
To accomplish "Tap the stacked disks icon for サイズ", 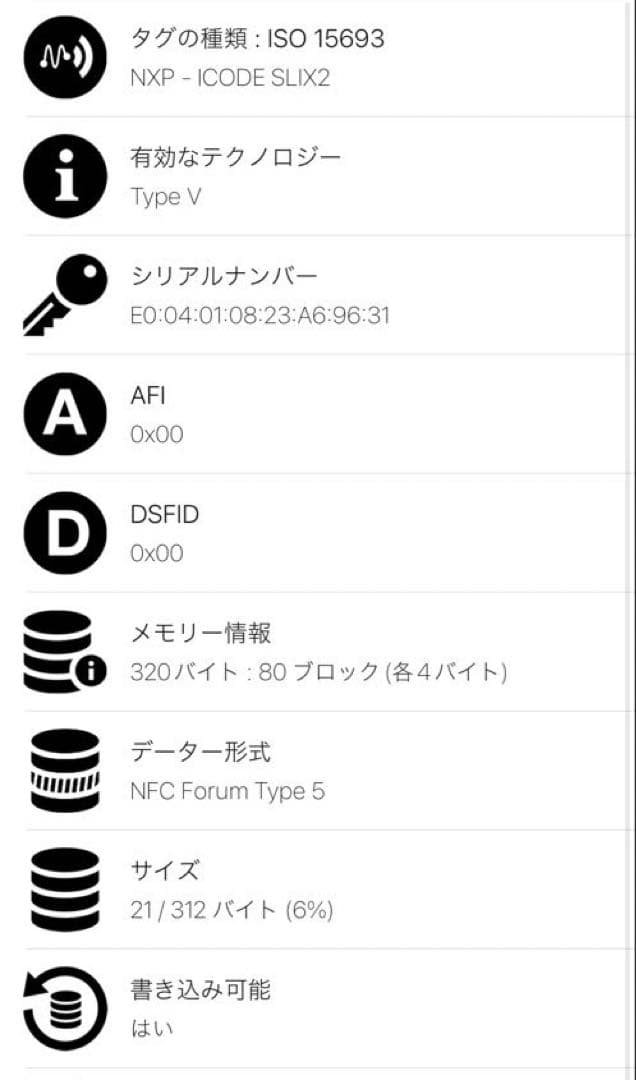I will (x=64, y=889).
